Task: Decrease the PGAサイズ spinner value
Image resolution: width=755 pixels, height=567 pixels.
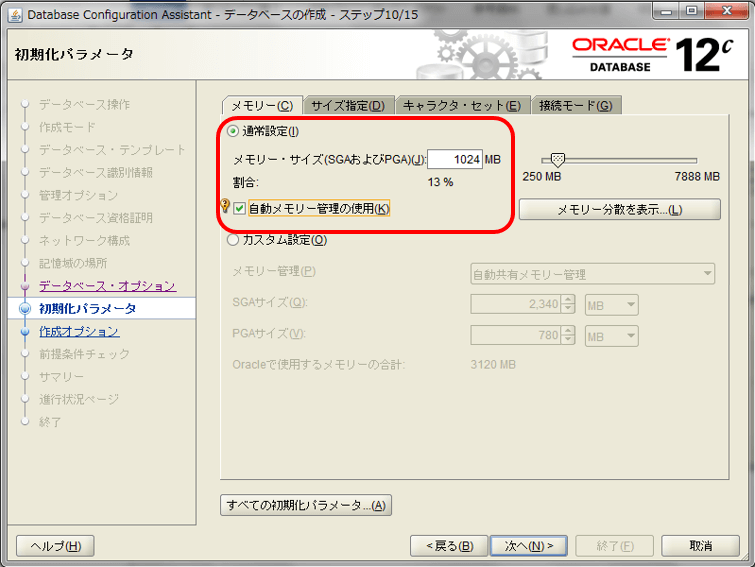Action: coord(569,341)
